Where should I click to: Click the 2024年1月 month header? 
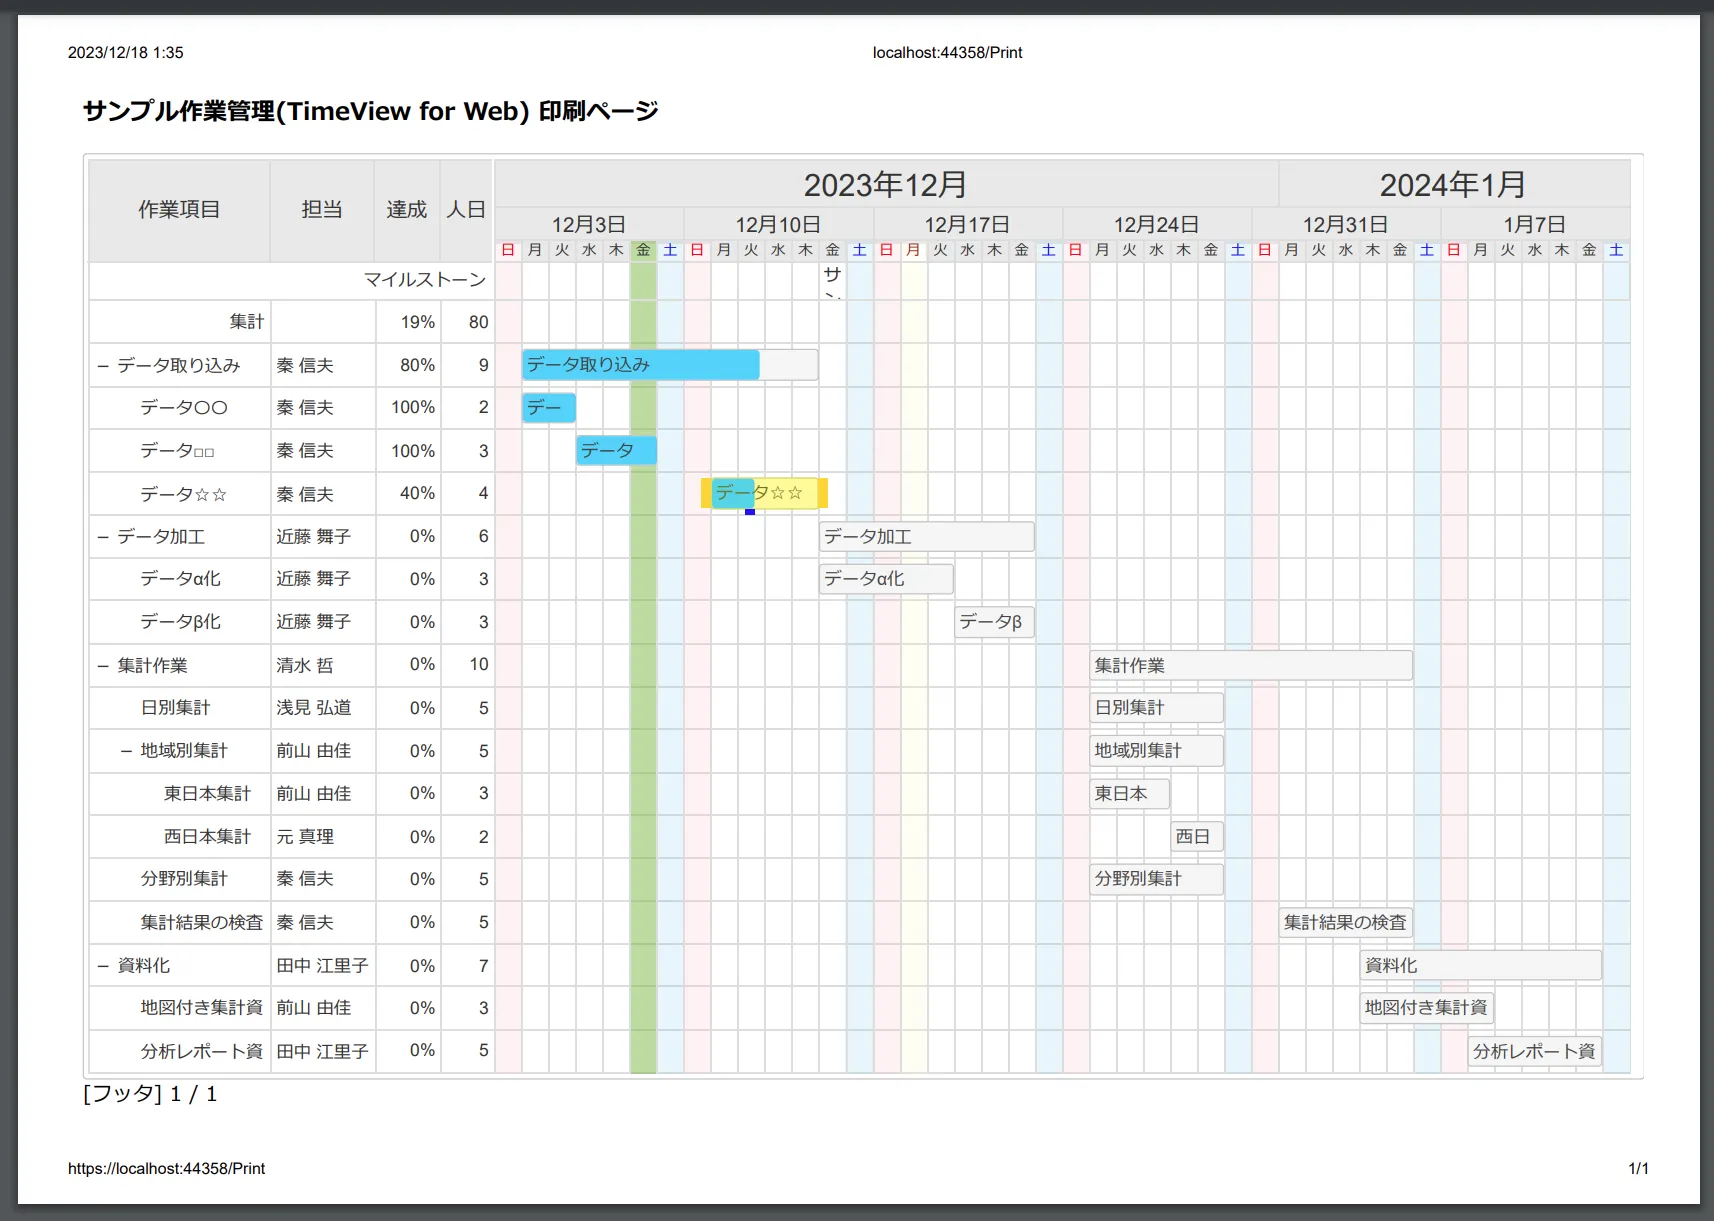pyautogui.click(x=1453, y=185)
